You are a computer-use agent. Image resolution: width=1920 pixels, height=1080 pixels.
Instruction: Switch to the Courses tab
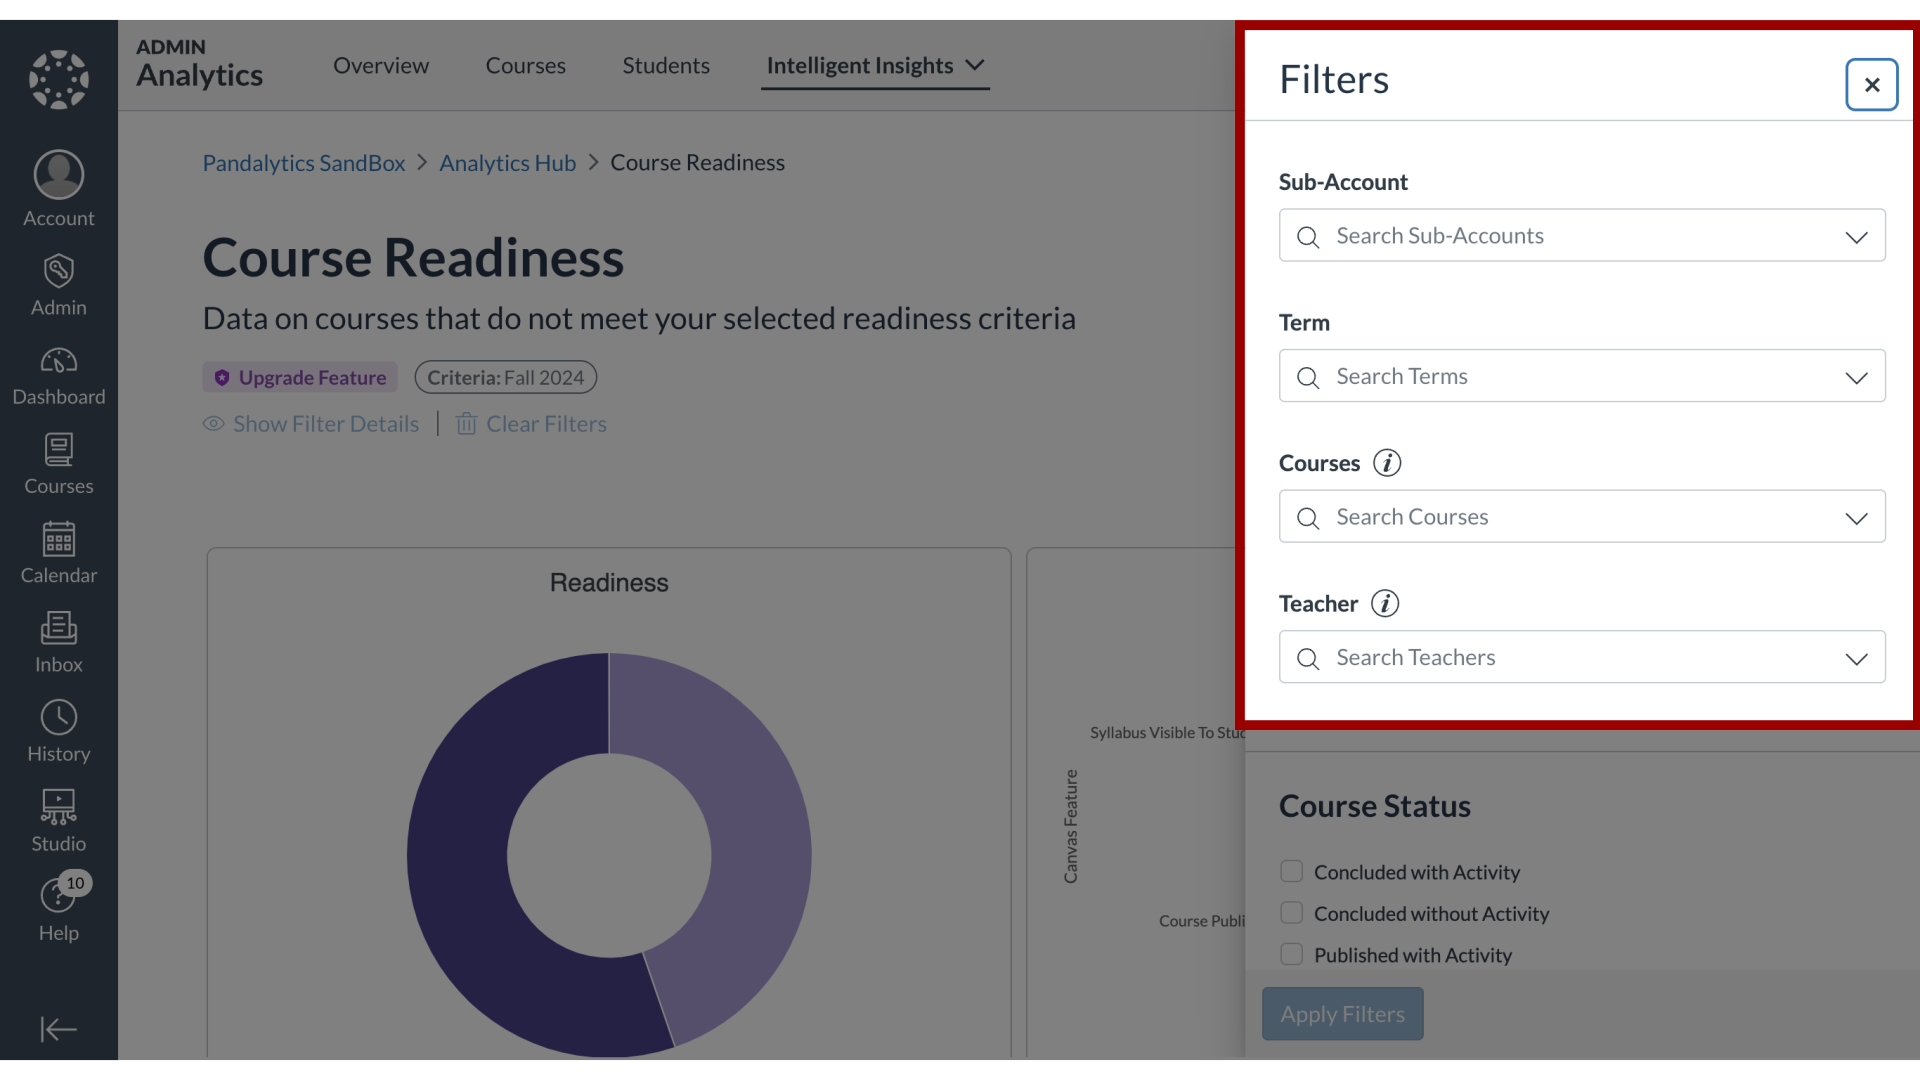[525, 65]
